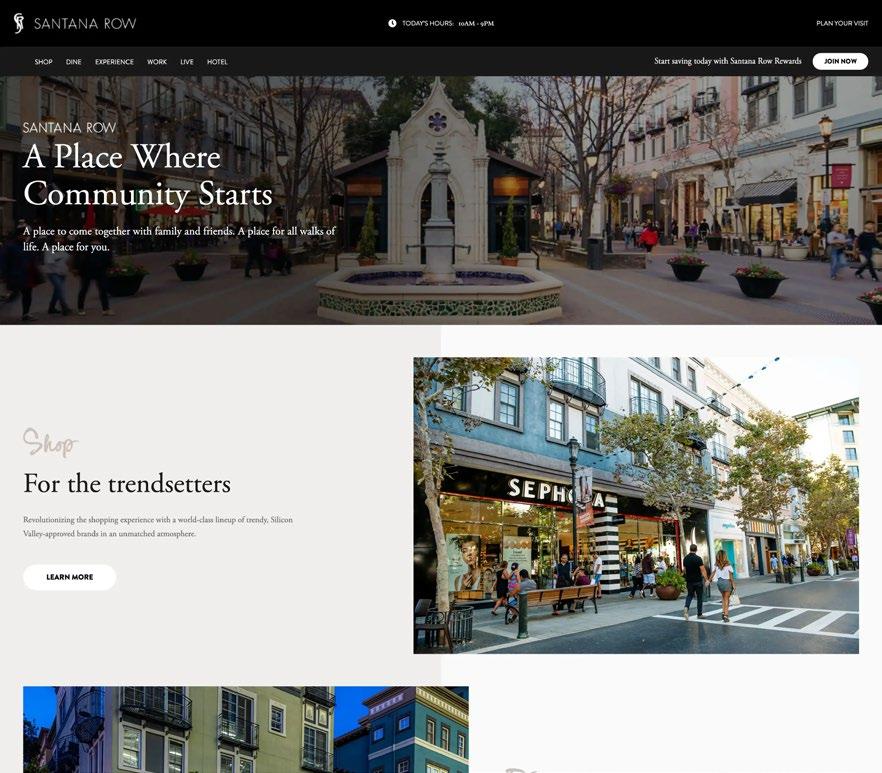The height and width of the screenshot is (773, 882).
Task: Click the Santana Row wordmark in header
Action: tap(85, 24)
